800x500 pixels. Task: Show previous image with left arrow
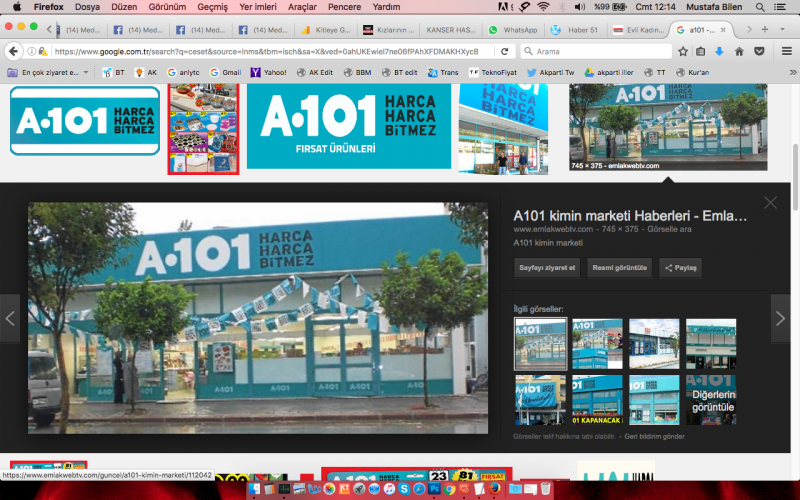(10, 318)
